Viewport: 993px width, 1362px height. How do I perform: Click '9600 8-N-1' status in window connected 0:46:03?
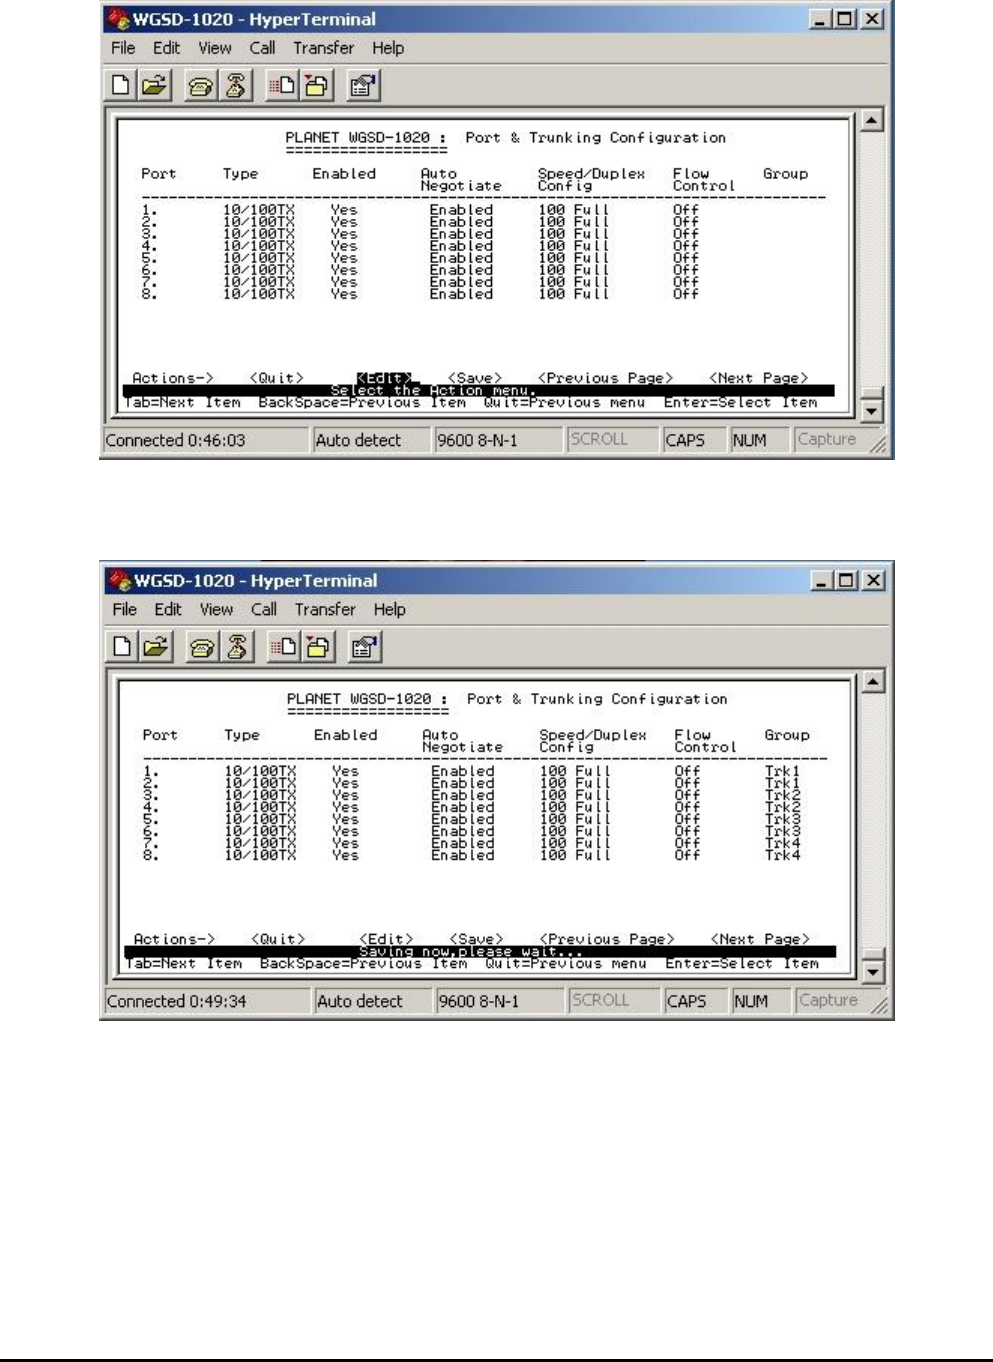(x=497, y=440)
